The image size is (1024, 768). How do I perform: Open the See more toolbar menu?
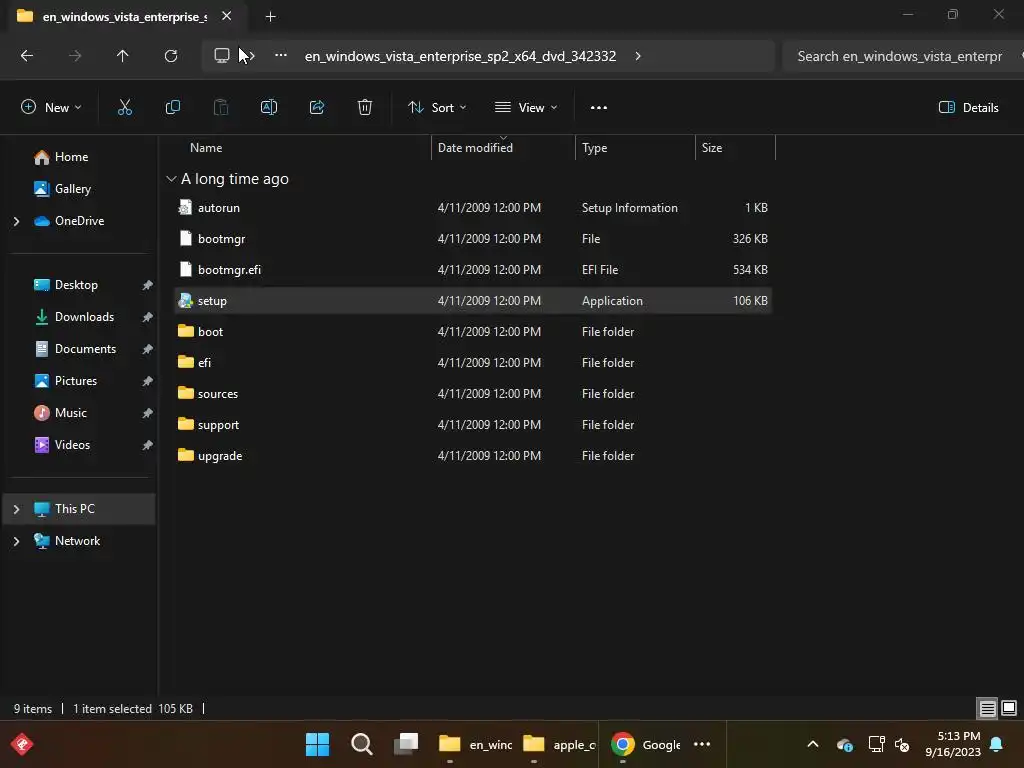[599, 108]
